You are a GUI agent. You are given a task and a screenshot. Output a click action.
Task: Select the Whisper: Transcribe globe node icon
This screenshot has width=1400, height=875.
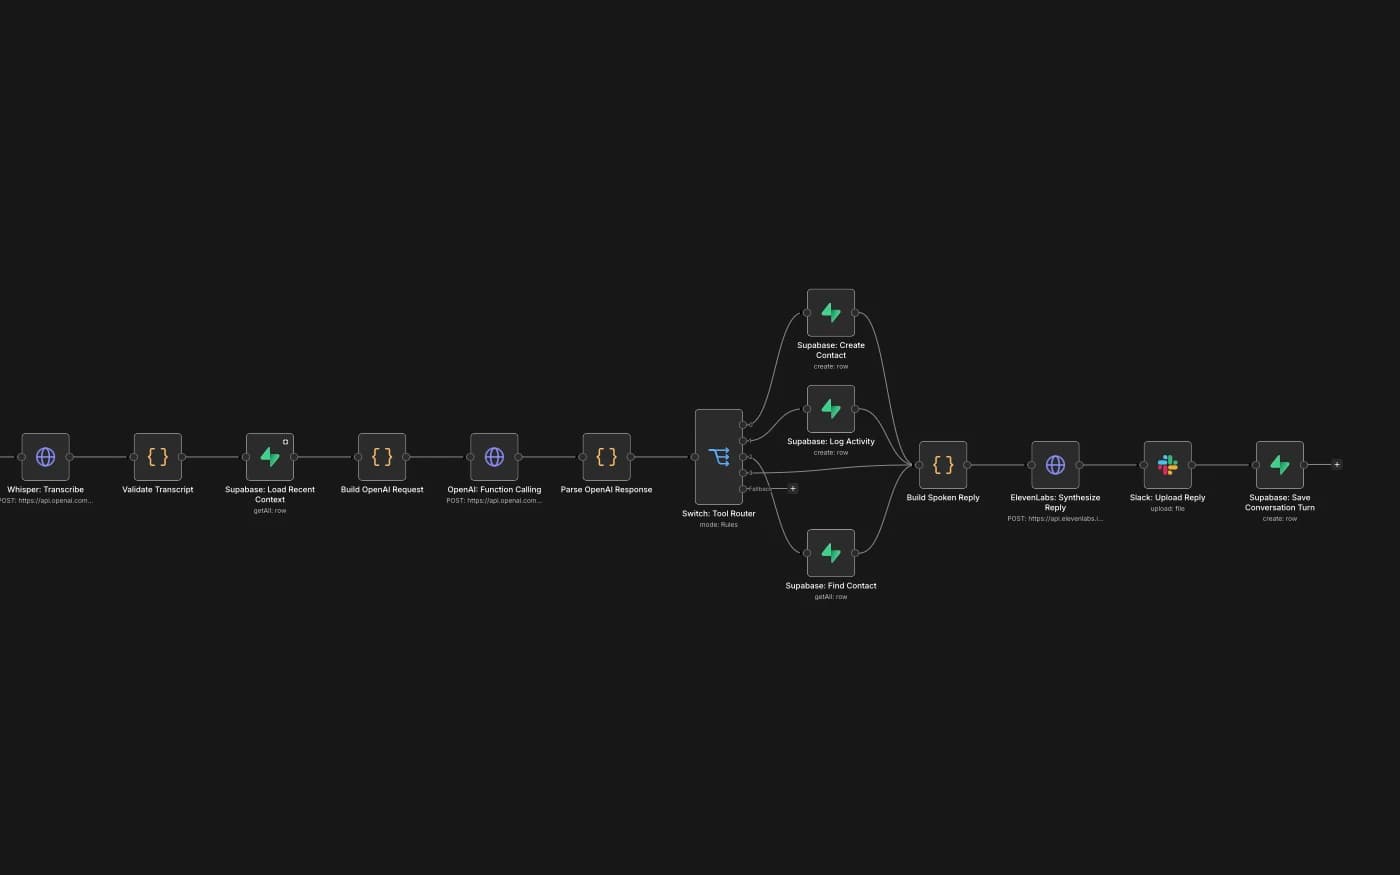tap(45, 457)
